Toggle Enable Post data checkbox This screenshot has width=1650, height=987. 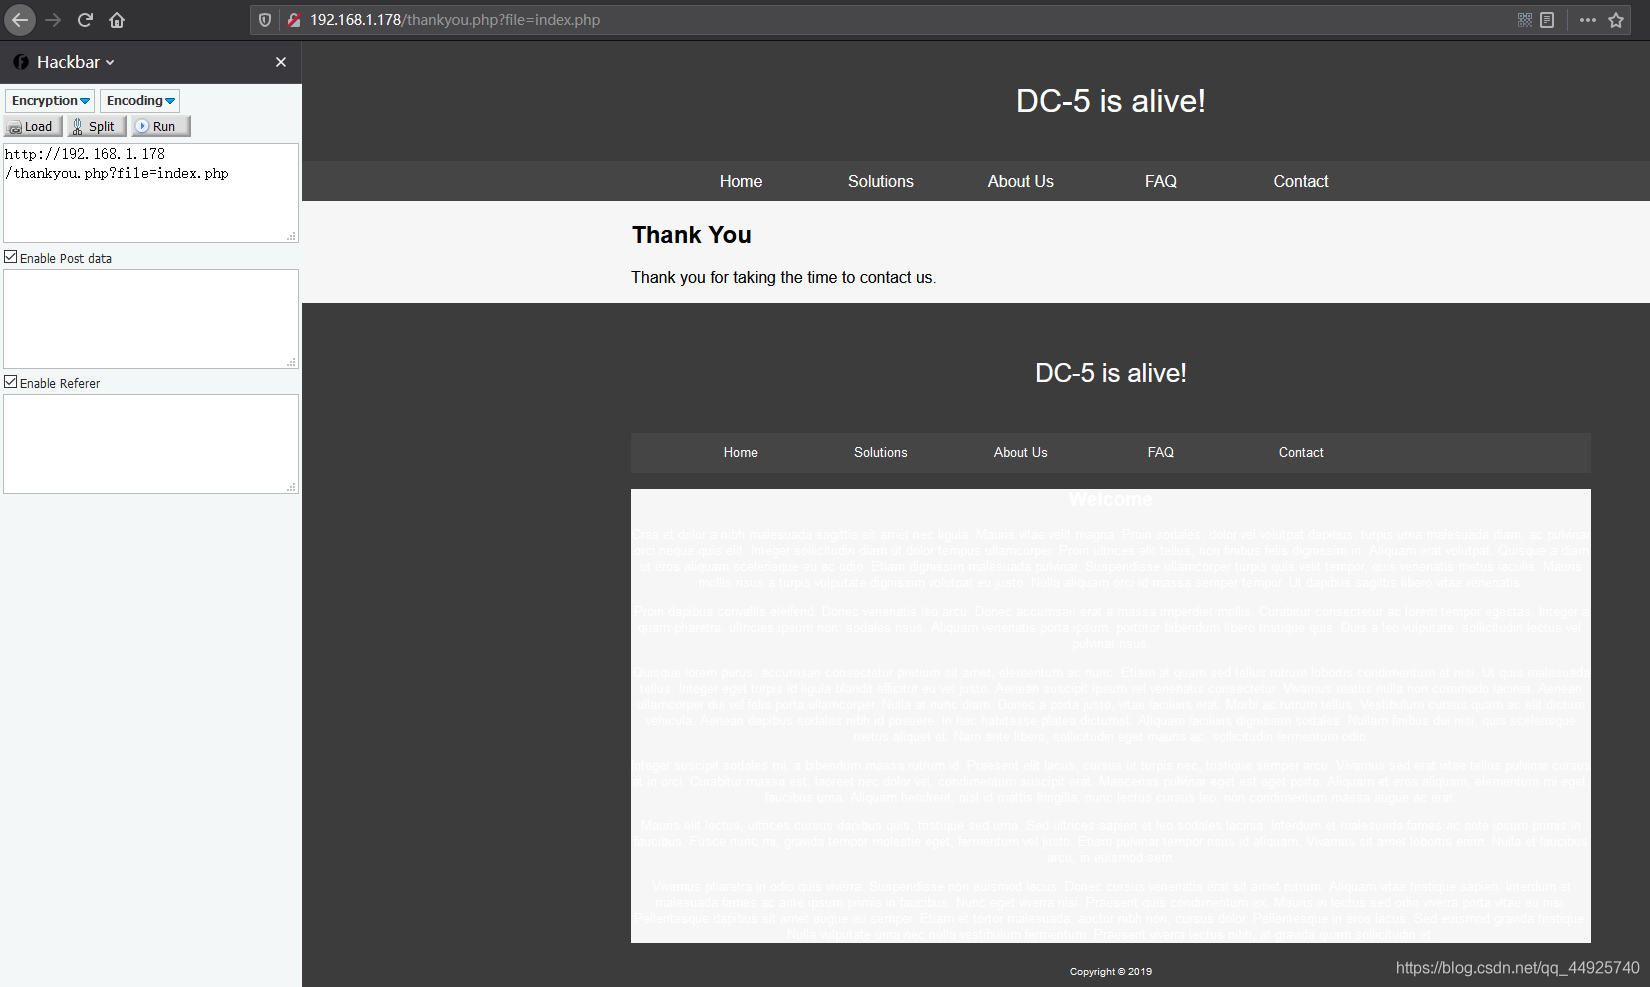pyautogui.click(x=11, y=257)
